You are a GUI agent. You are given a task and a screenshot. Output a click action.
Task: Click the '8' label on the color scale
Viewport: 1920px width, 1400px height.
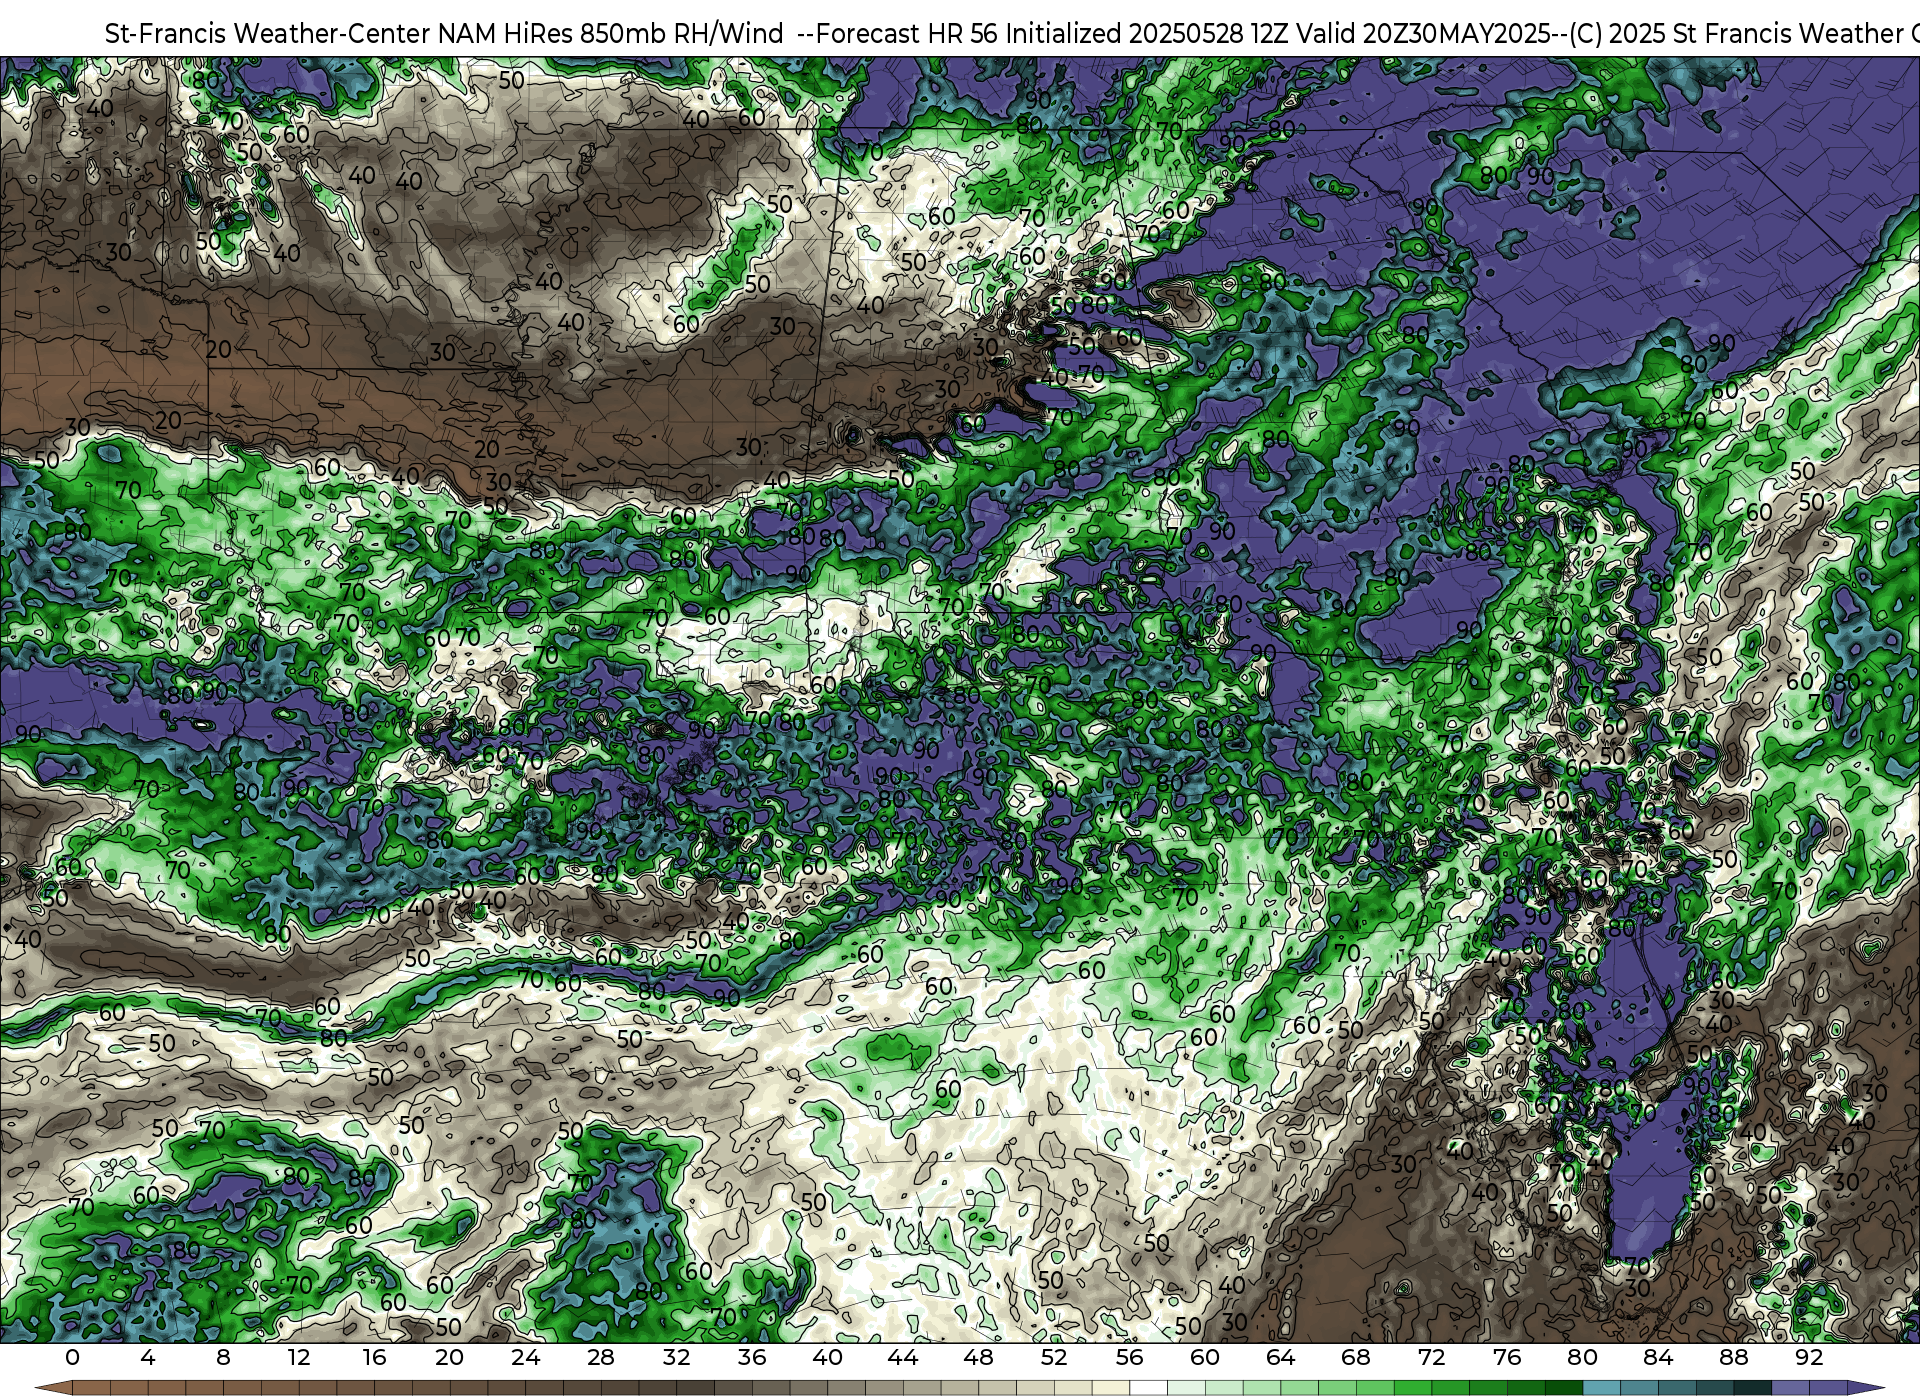[223, 1357]
